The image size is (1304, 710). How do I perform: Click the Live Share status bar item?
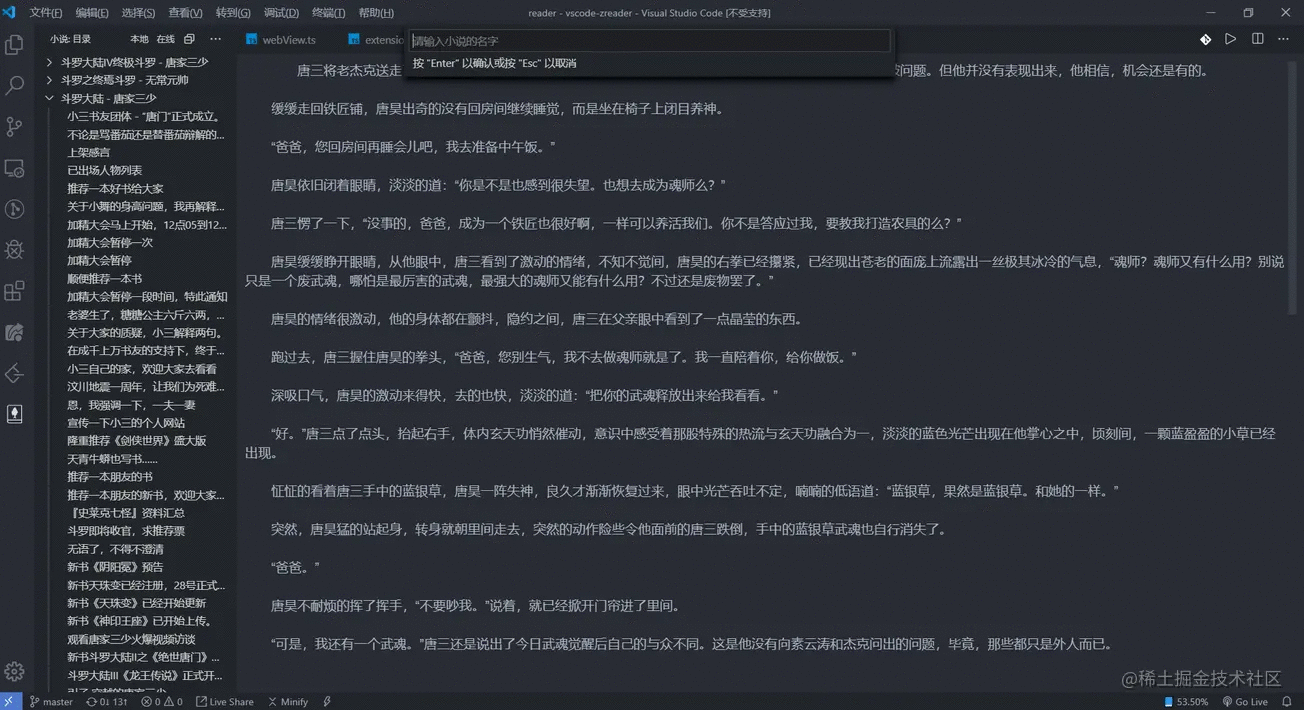224,701
